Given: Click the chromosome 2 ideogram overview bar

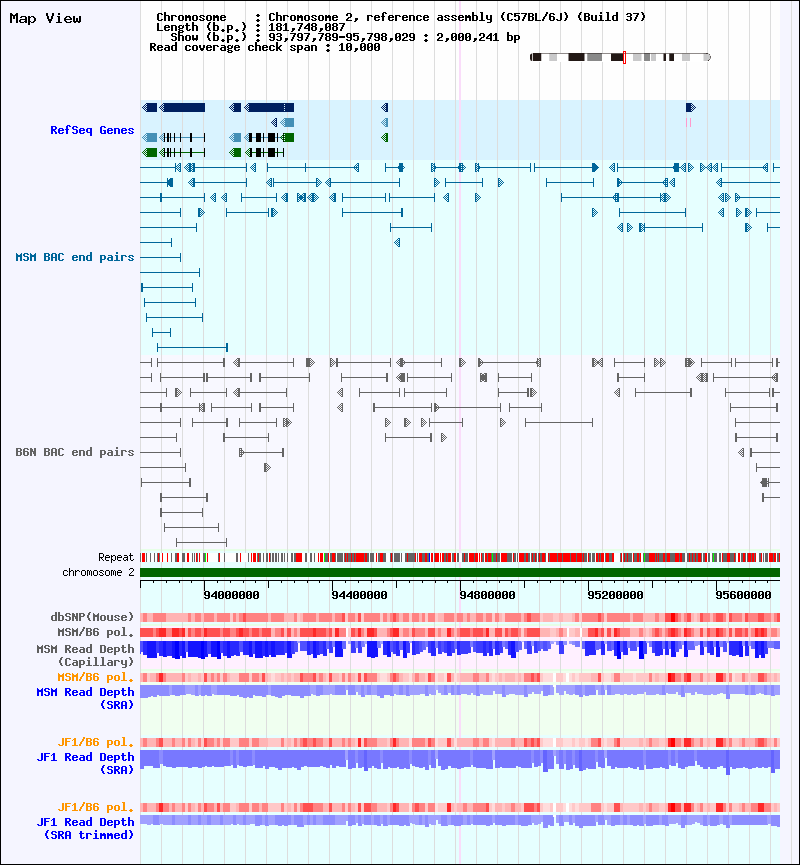Looking at the screenshot, I should pyautogui.click(x=620, y=57).
